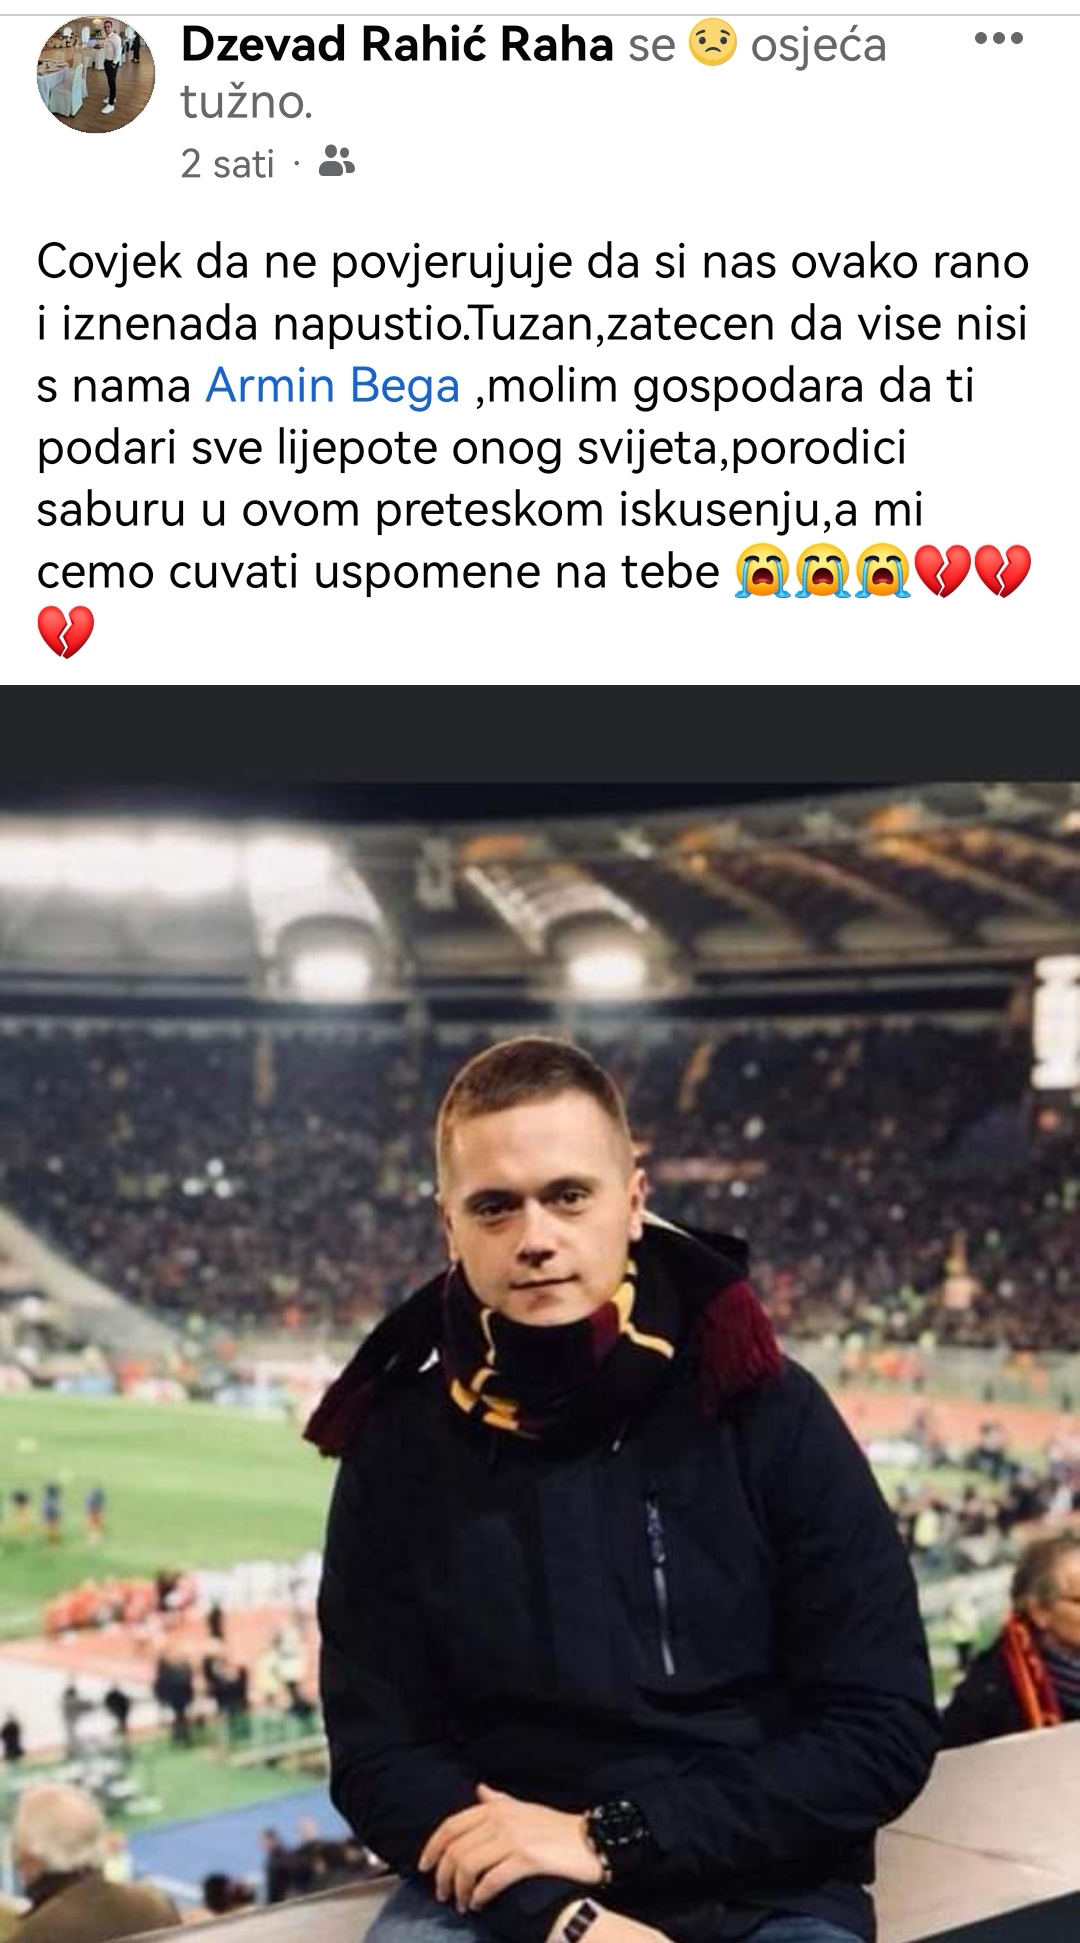This screenshot has height=1943, width=1080.
Task: Tap the first crying face emoji
Action: pos(763,572)
